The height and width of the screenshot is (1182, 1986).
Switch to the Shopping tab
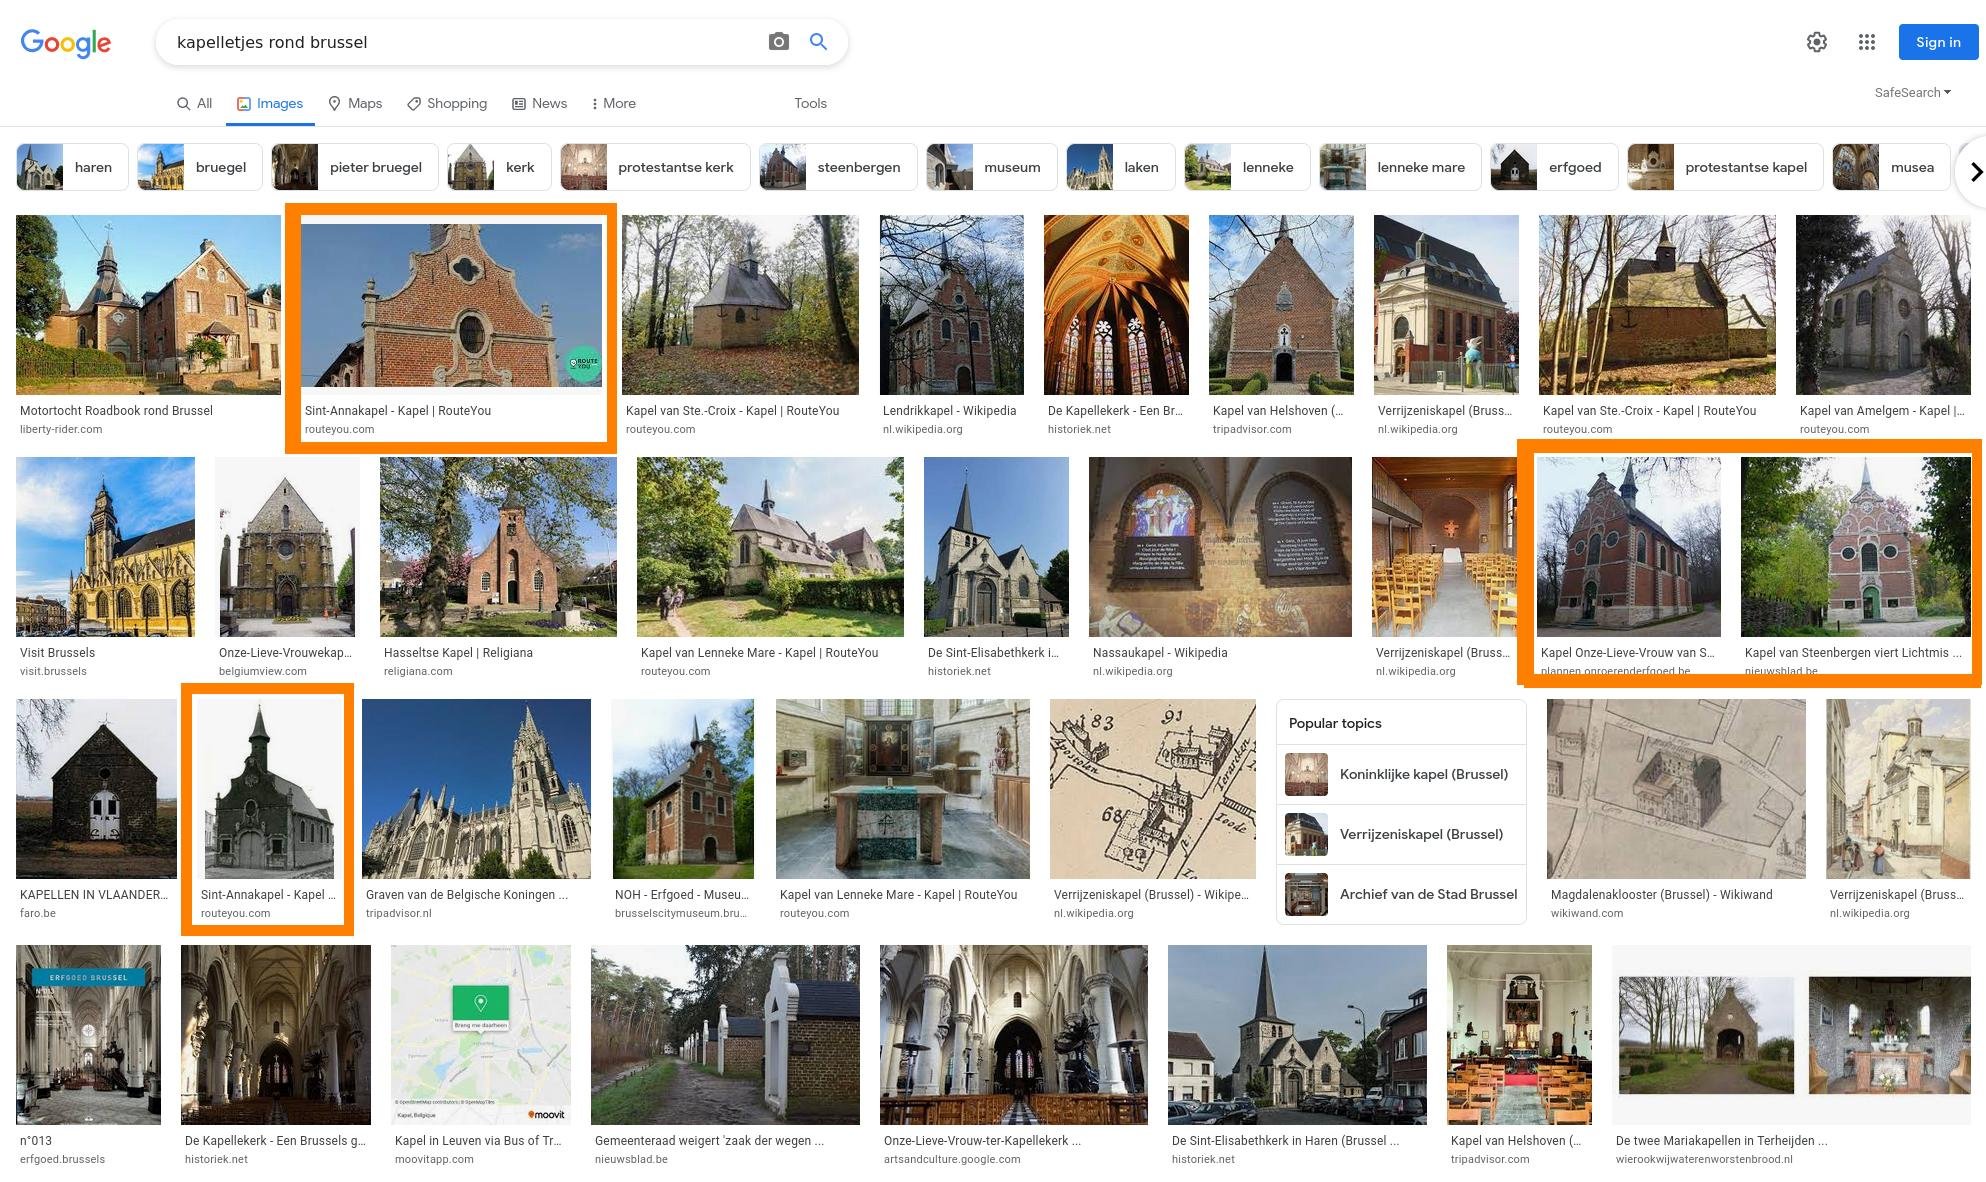pos(447,103)
